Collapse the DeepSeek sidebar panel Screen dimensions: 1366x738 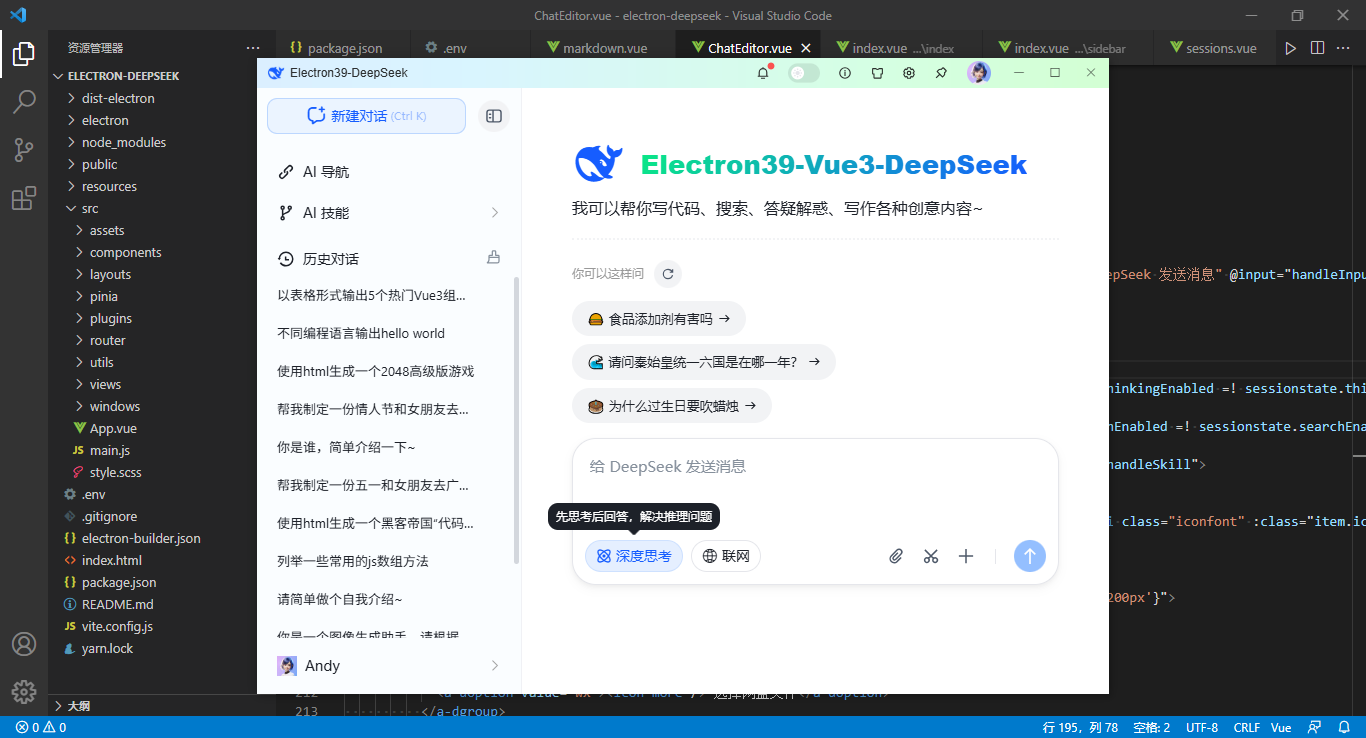(493, 116)
